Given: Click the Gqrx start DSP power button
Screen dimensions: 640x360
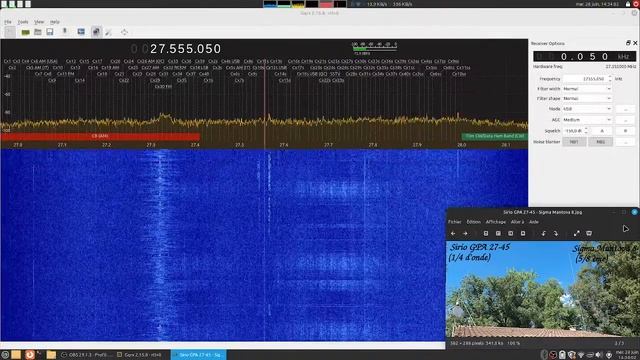Looking at the screenshot, I should click(x=10, y=32).
